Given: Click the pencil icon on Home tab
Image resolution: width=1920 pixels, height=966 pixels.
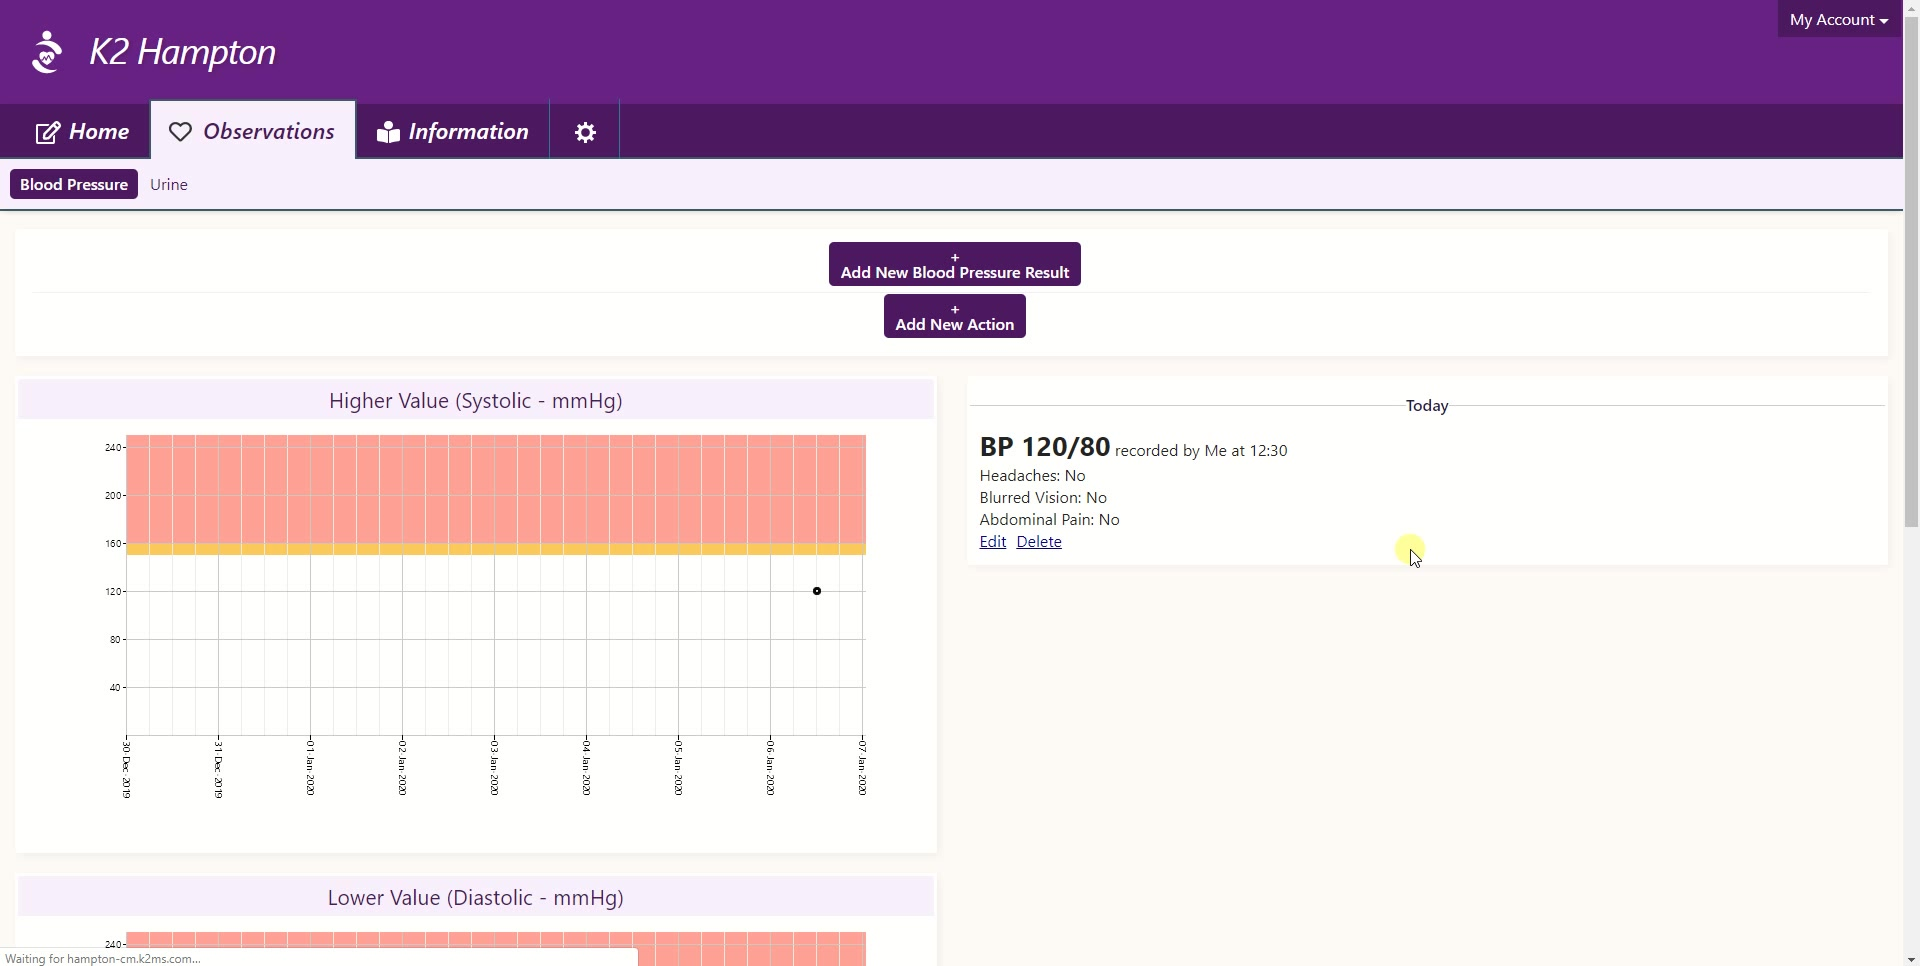Looking at the screenshot, I should pos(48,132).
